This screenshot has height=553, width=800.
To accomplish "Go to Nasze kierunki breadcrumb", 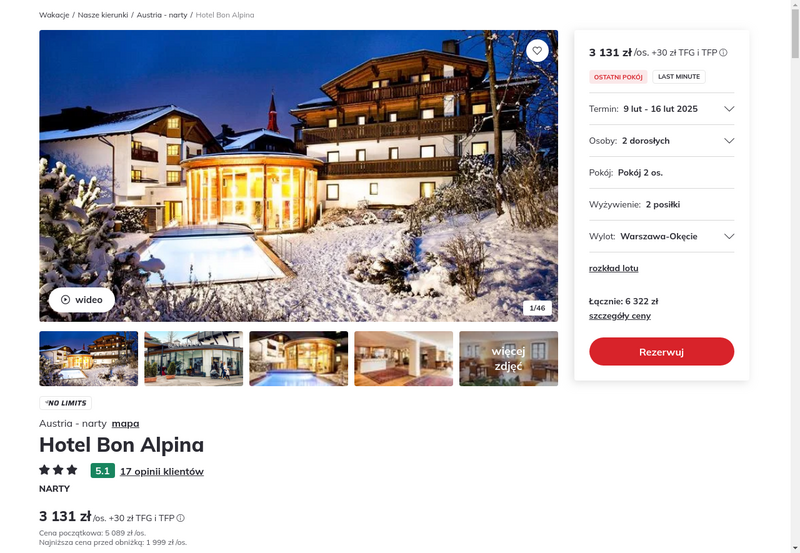I will [103, 15].
